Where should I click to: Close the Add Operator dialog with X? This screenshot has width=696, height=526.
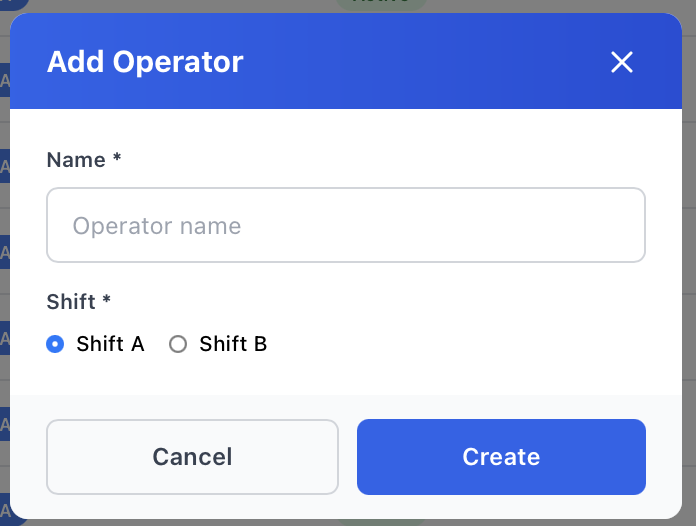point(622,62)
